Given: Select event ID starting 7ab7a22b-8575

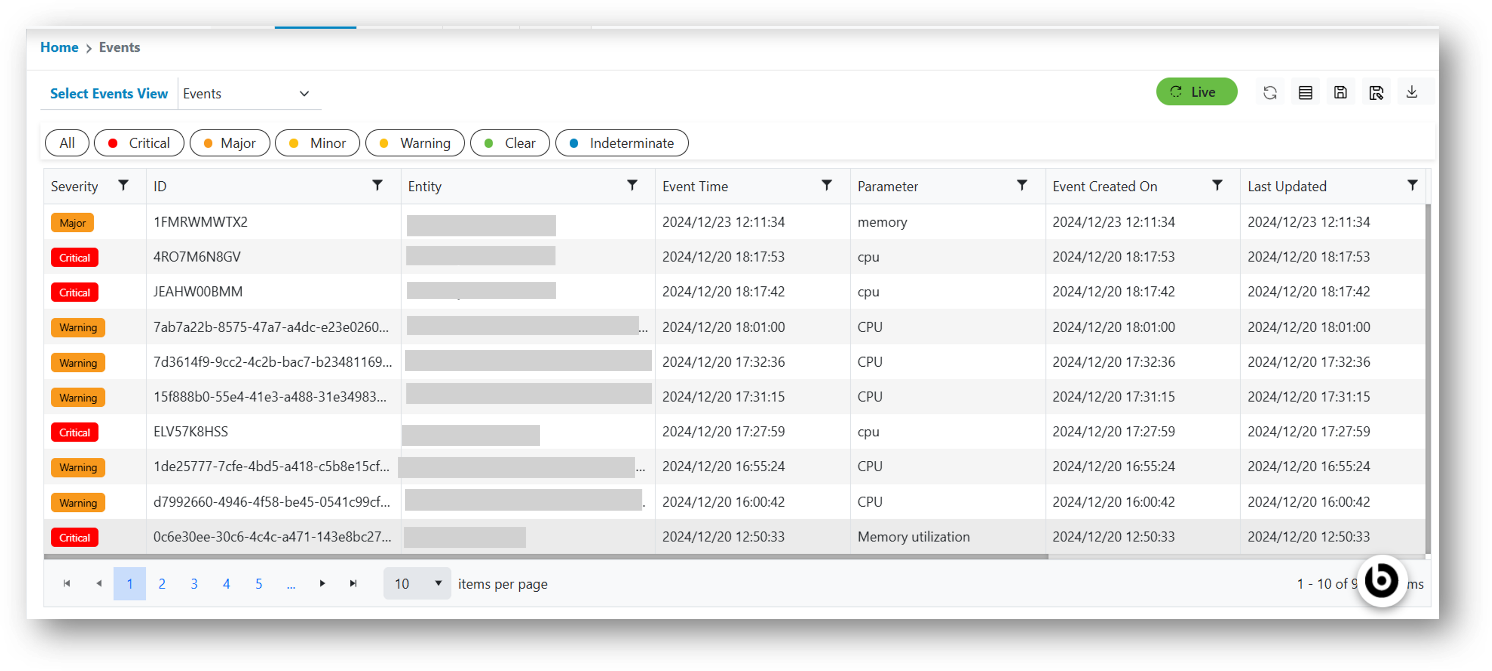Looking at the screenshot, I should (271, 327).
